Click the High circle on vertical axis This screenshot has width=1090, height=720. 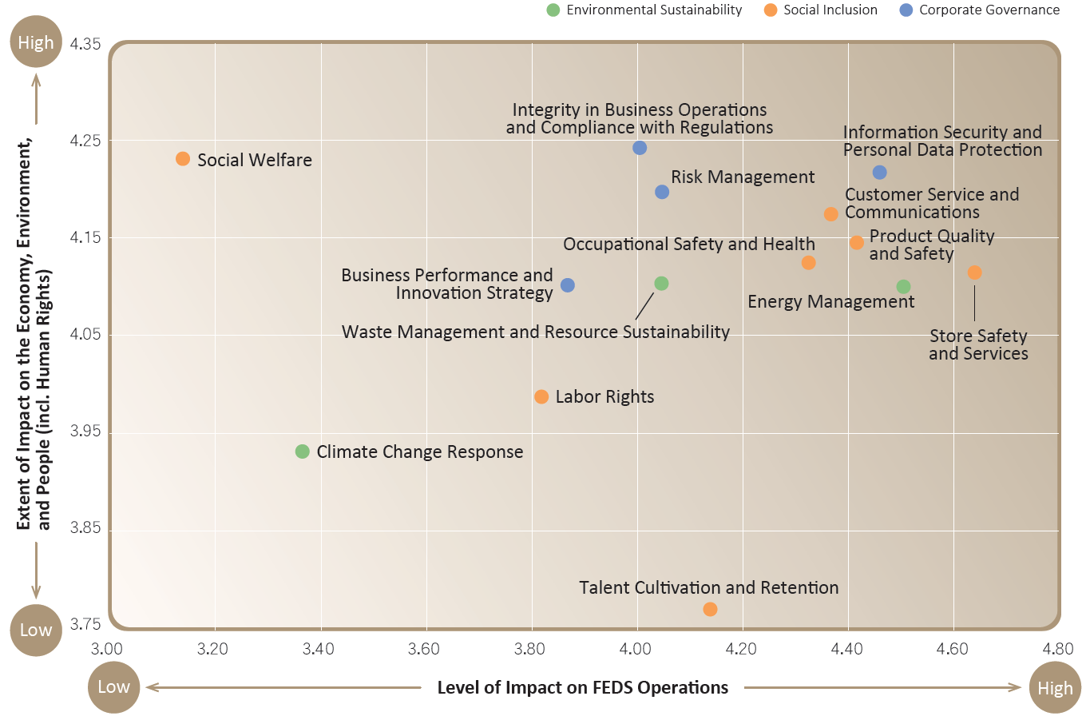tap(35, 42)
